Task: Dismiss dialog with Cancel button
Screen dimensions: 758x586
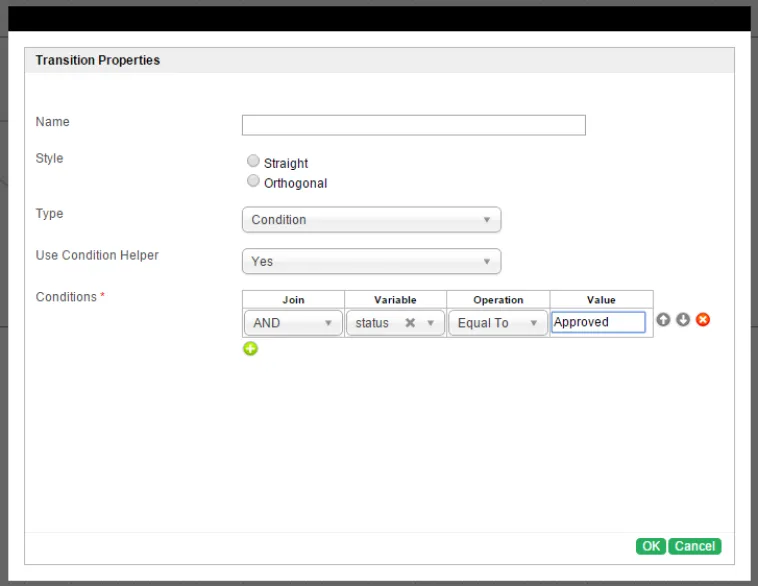Action: (695, 546)
